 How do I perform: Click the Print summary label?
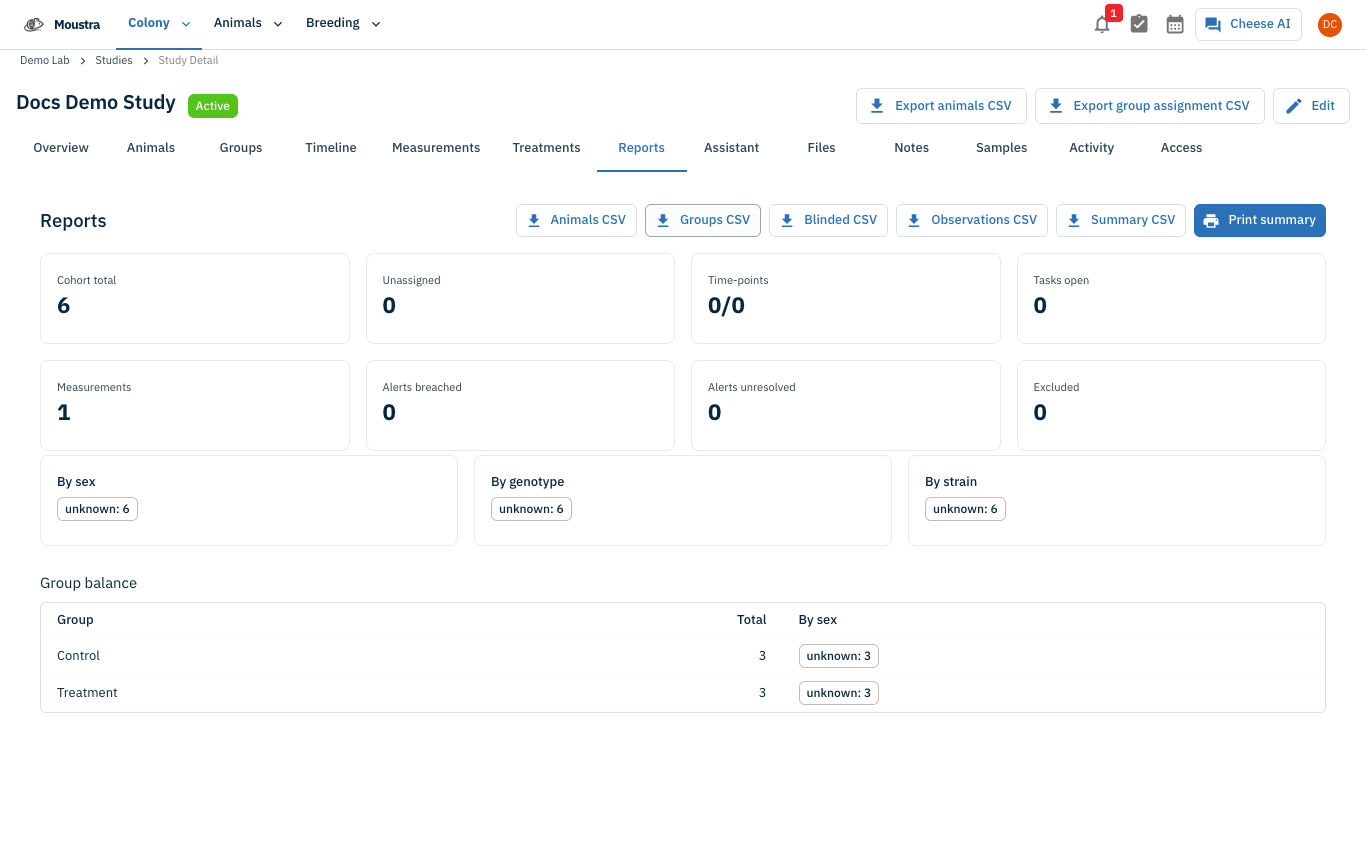[1272, 220]
